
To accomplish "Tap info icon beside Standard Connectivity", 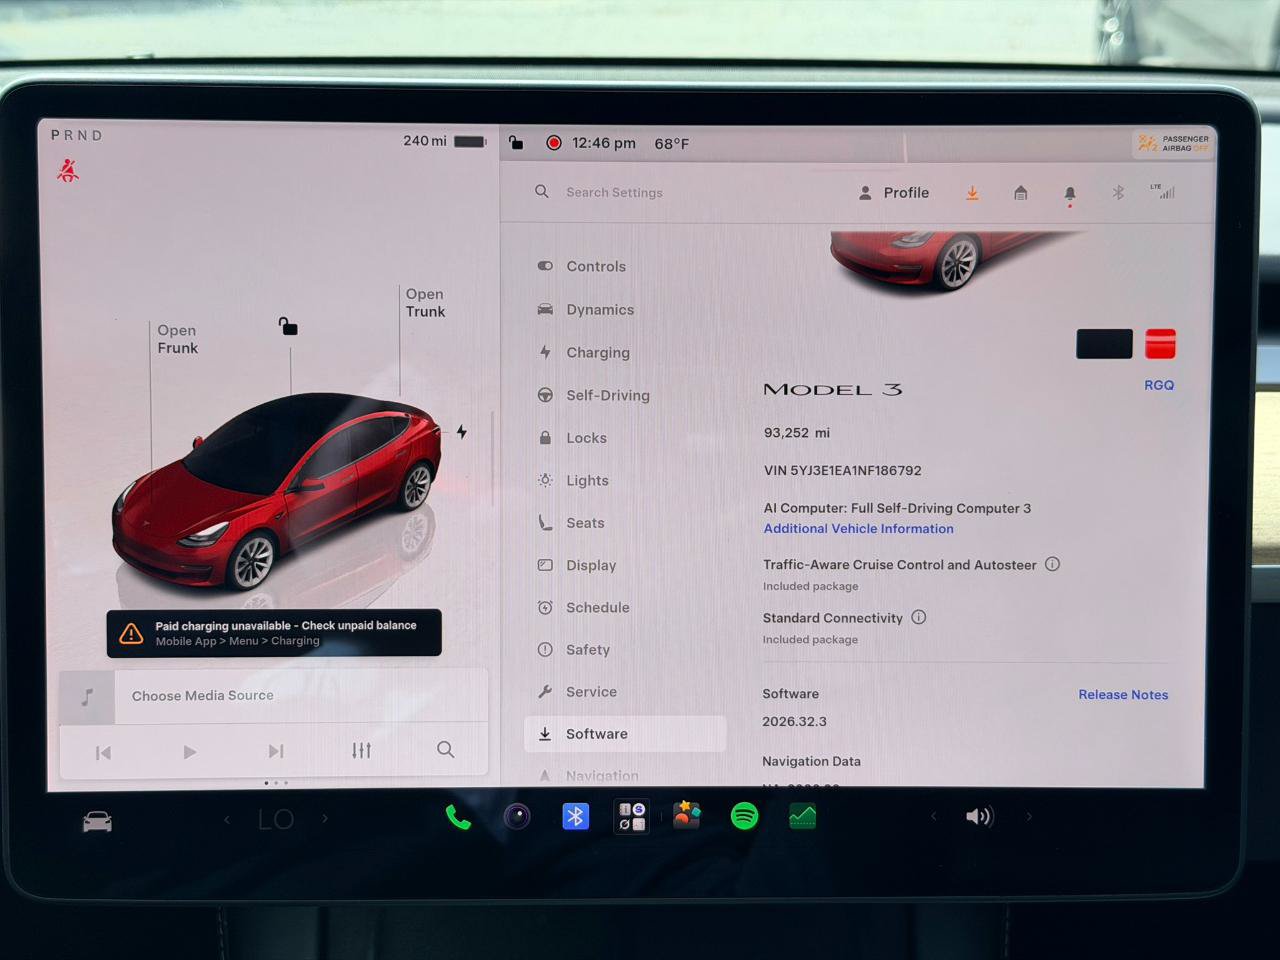I will pos(918,617).
